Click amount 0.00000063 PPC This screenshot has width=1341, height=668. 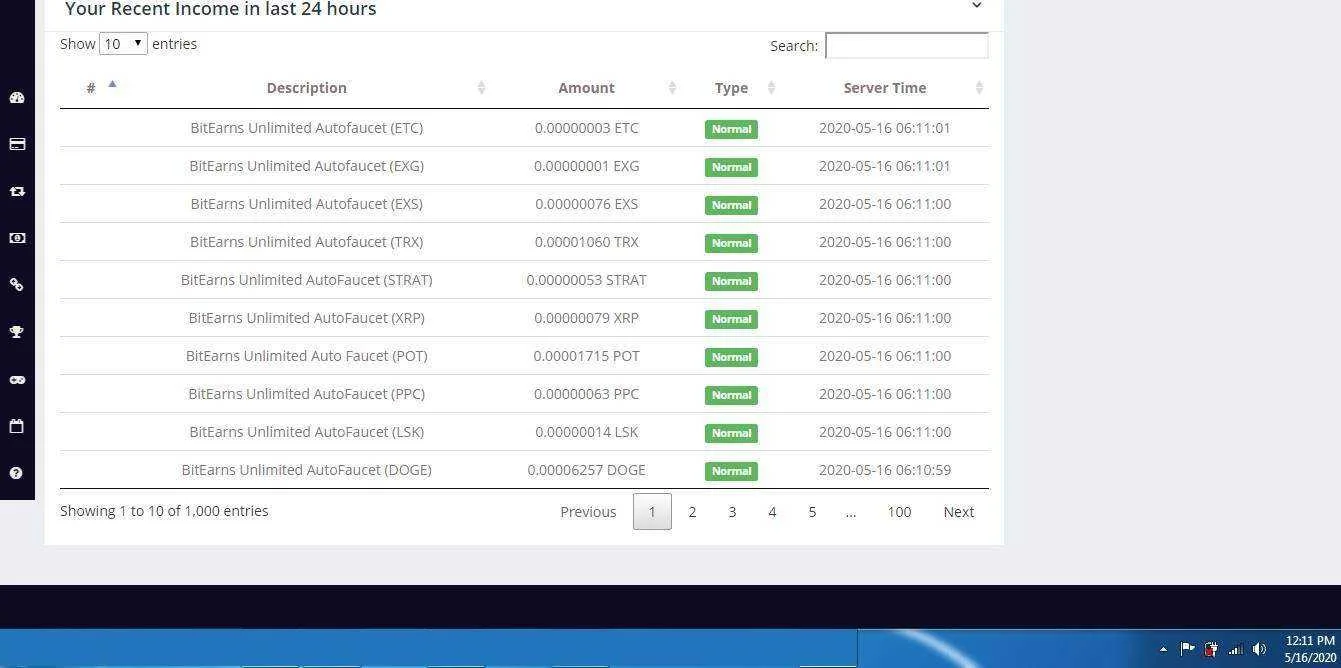pyautogui.click(x=586, y=394)
